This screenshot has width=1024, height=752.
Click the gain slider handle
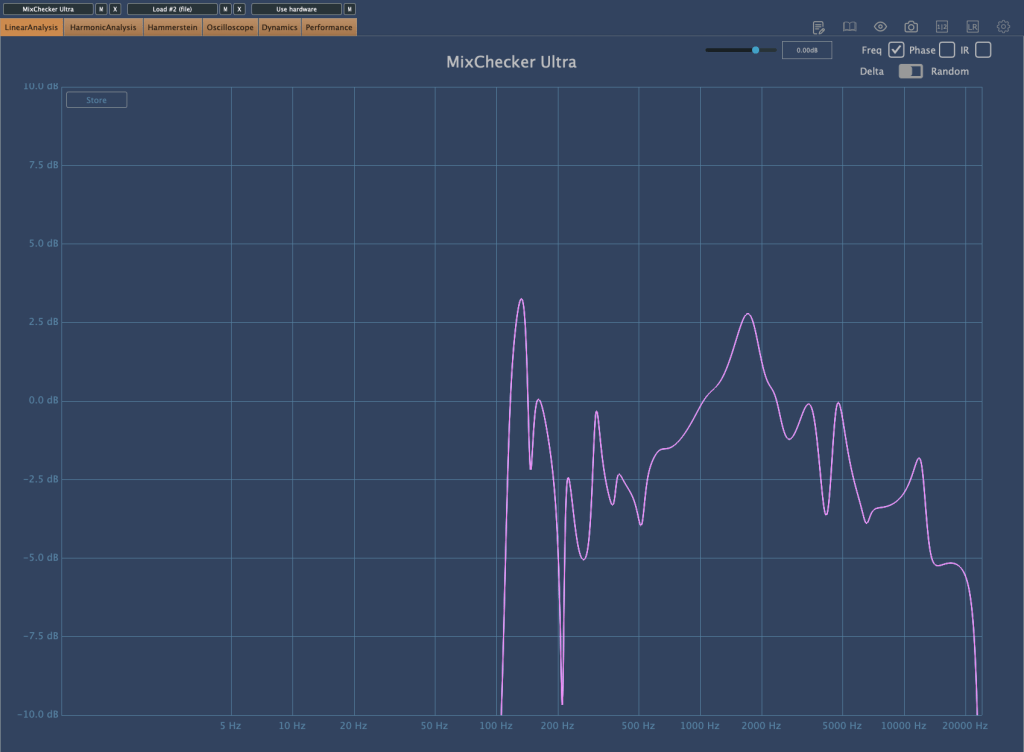coord(756,50)
